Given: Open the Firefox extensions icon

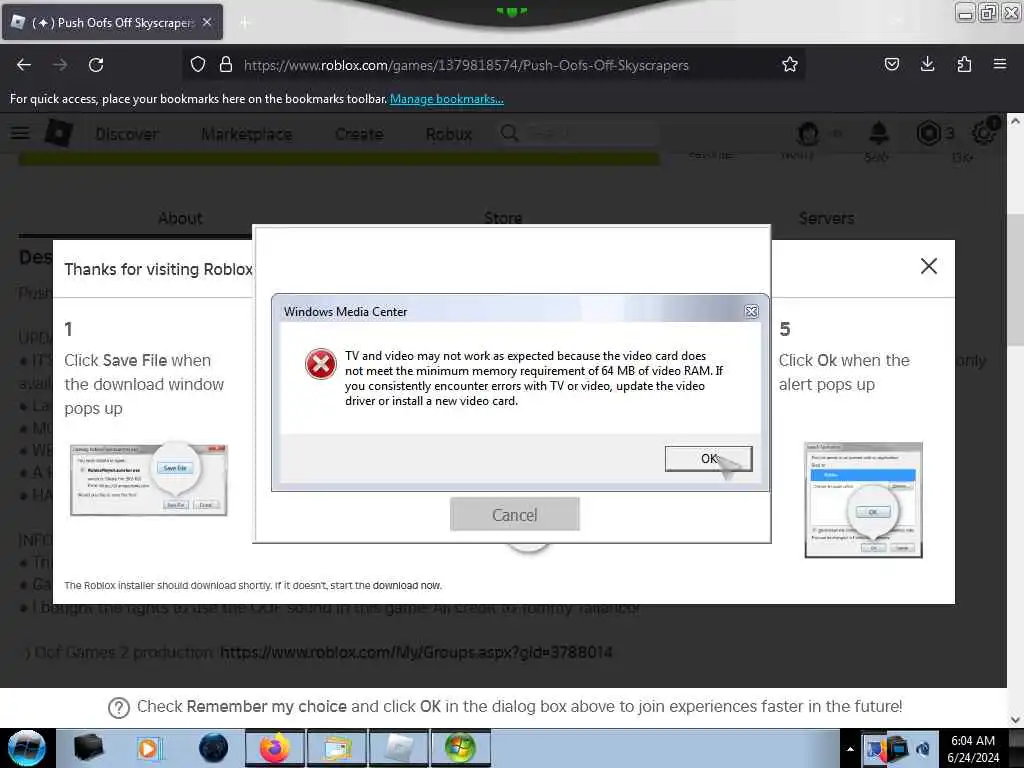Looking at the screenshot, I should pyautogui.click(x=964, y=64).
